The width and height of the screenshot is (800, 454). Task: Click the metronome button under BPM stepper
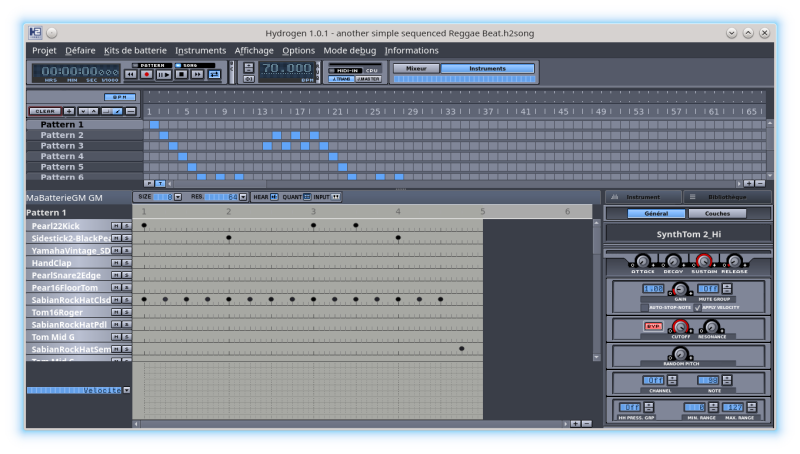coord(249,79)
